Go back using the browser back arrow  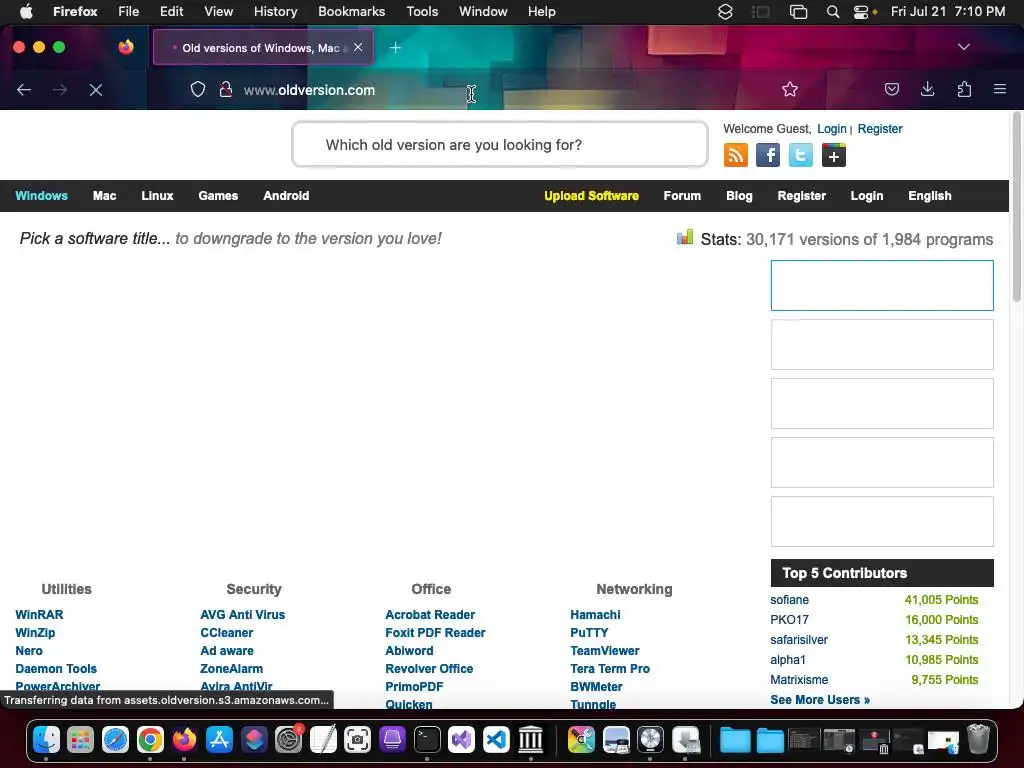[x=24, y=90]
